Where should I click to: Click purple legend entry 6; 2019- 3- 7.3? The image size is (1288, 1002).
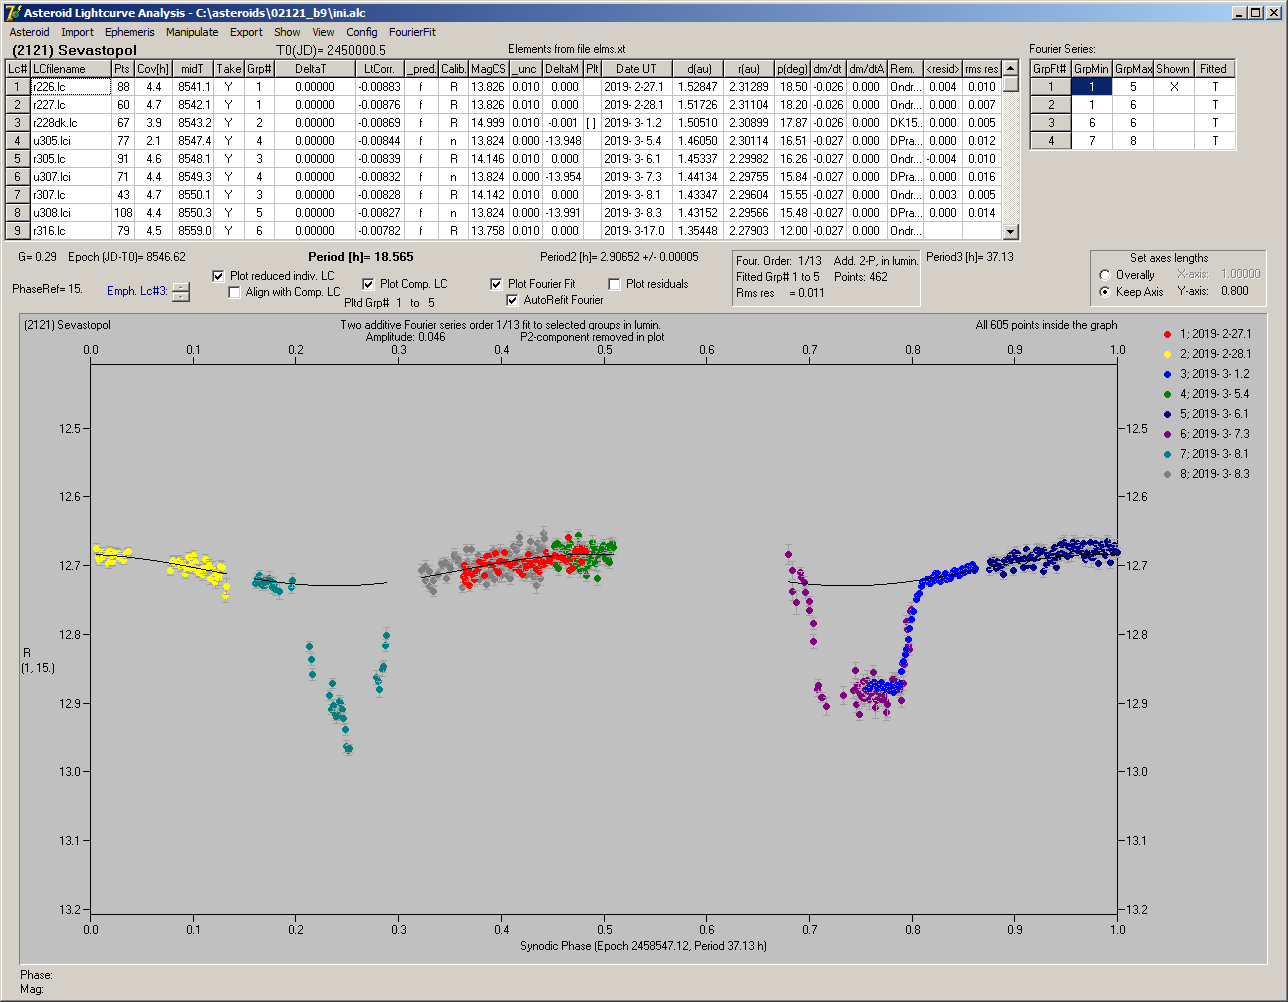coord(1208,434)
